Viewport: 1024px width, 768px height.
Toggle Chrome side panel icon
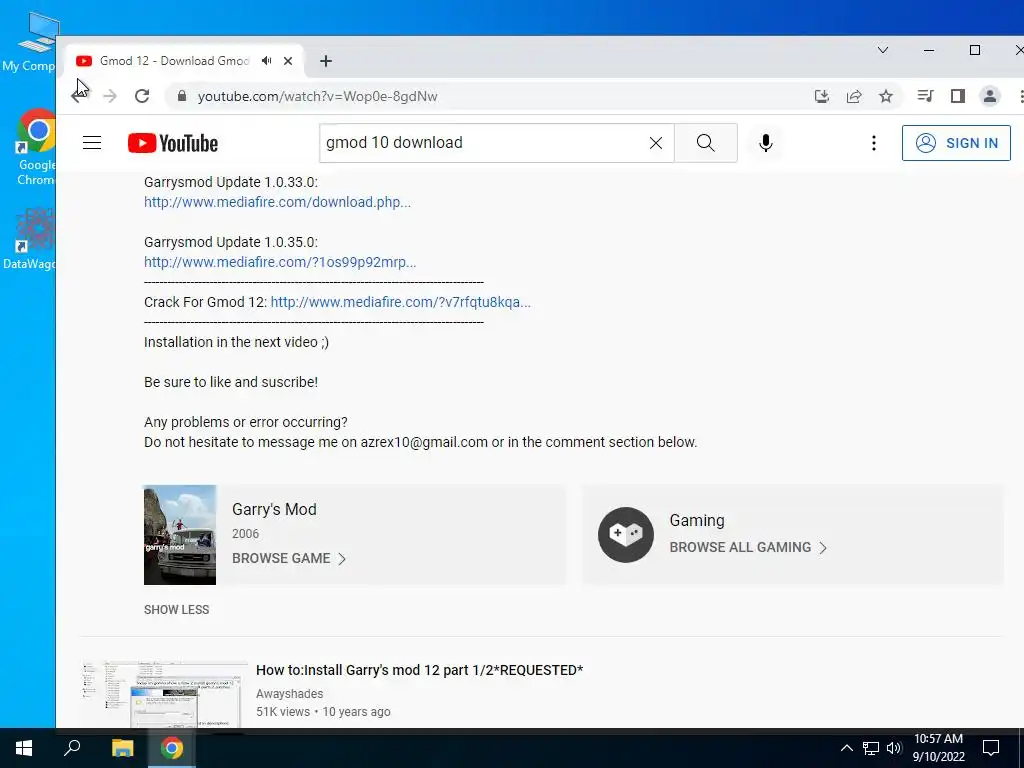[x=957, y=97]
